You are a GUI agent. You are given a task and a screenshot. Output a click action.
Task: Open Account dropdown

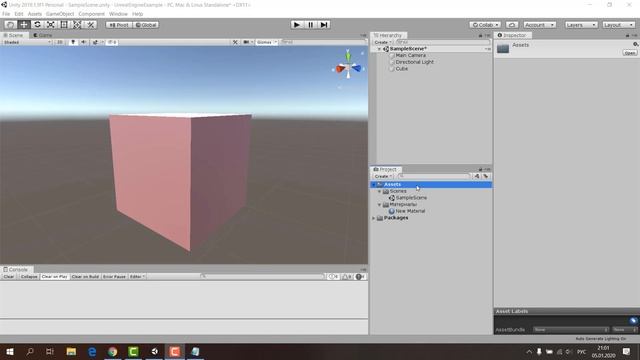540,25
